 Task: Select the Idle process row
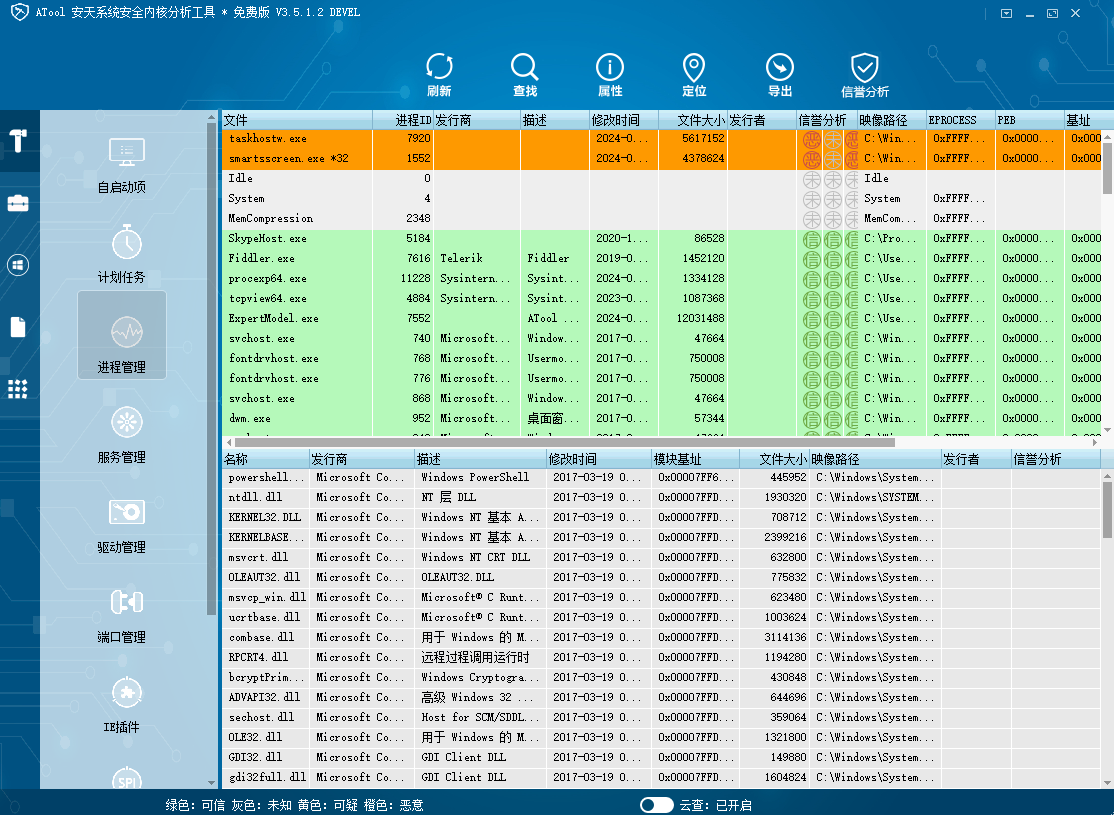(661, 178)
